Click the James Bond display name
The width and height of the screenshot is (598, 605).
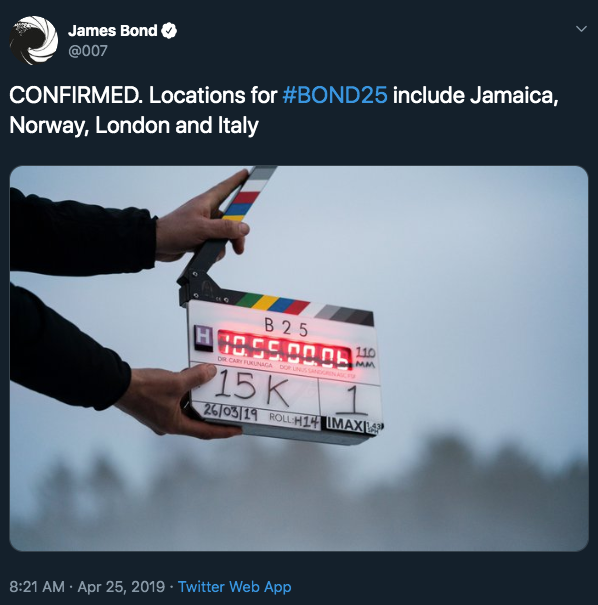(113, 31)
